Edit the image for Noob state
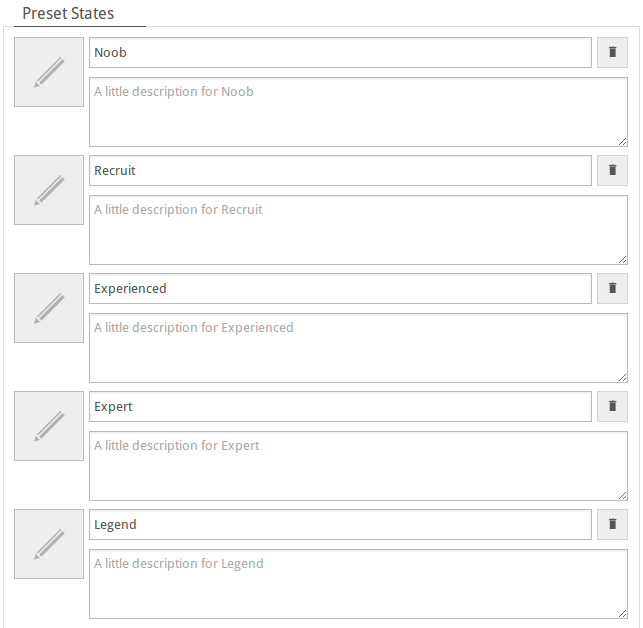 pos(49,72)
